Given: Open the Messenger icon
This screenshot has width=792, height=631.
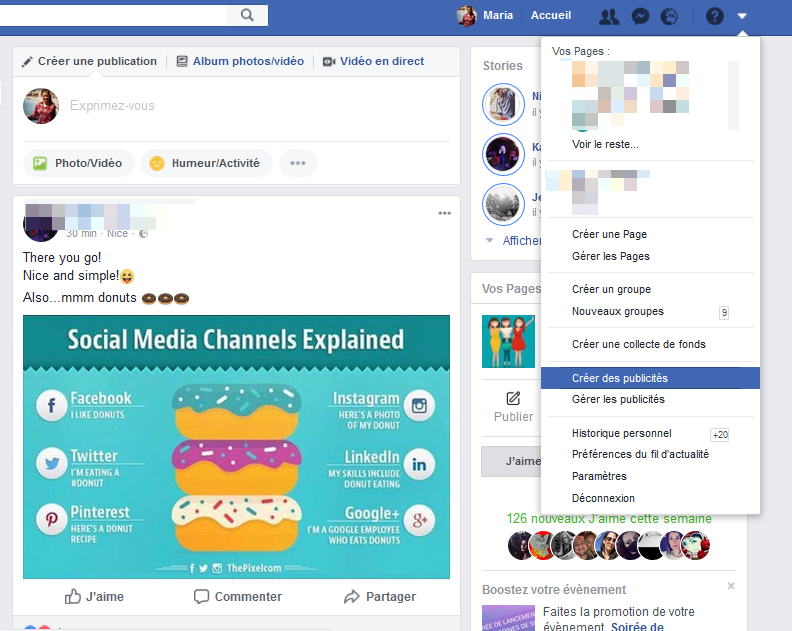Looking at the screenshot, I should (x=641, y=16).
